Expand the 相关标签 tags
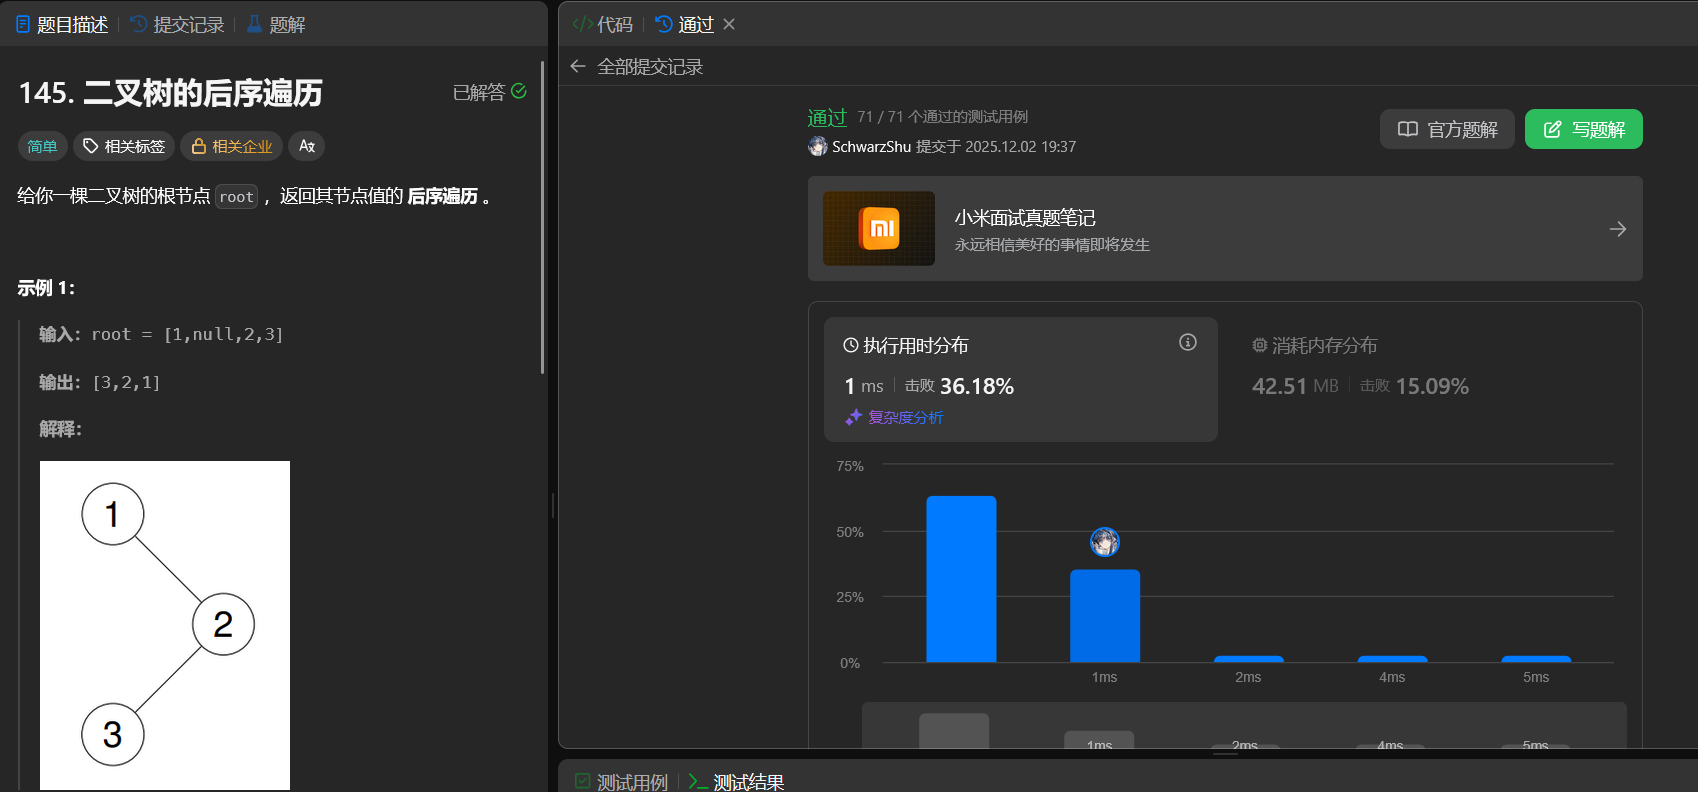 click(124, 146)
